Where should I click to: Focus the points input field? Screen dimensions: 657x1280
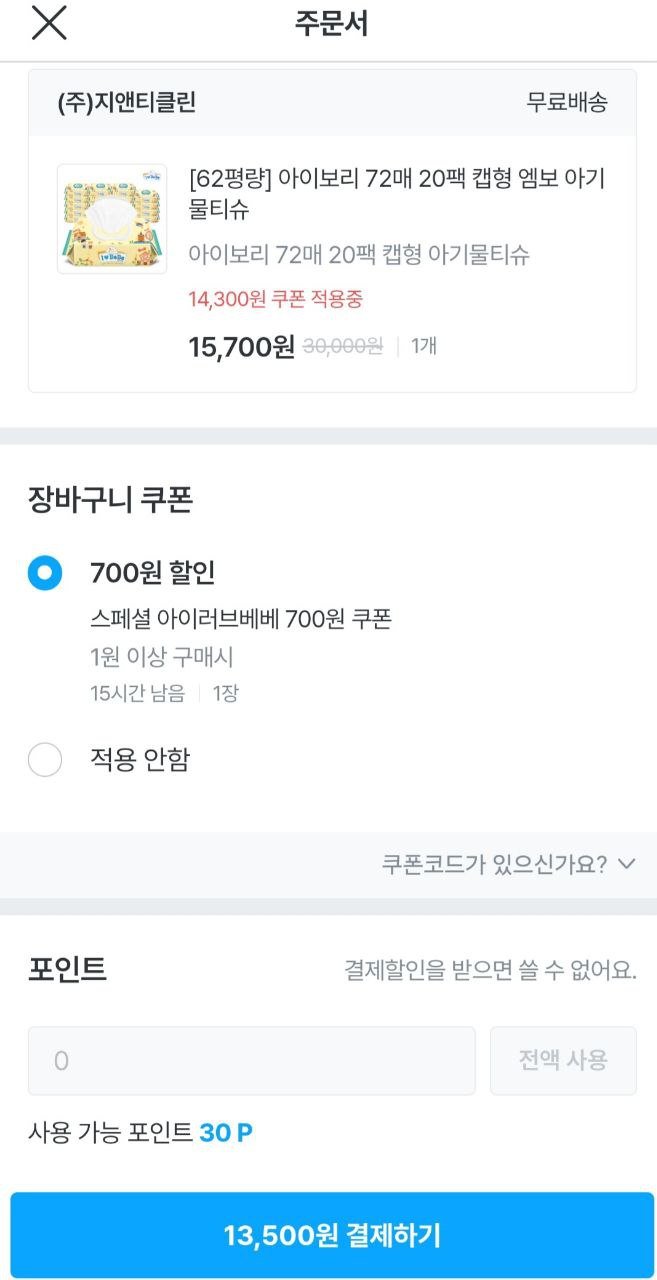pos(251,1060)
